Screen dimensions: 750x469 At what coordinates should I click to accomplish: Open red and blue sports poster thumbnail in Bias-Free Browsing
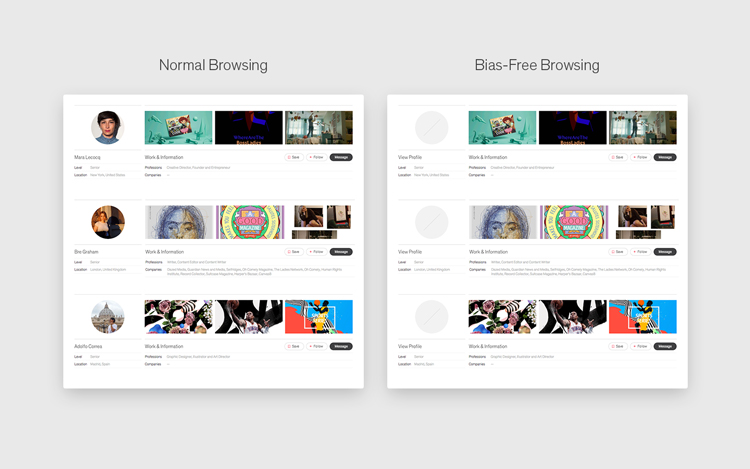(x=643, y=317)
